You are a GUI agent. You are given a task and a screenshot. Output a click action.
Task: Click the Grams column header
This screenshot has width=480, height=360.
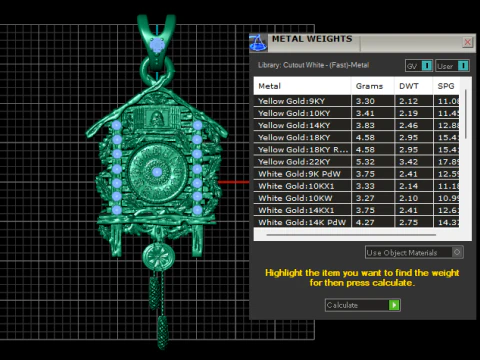pyautogui.click(x=372, y=86)
